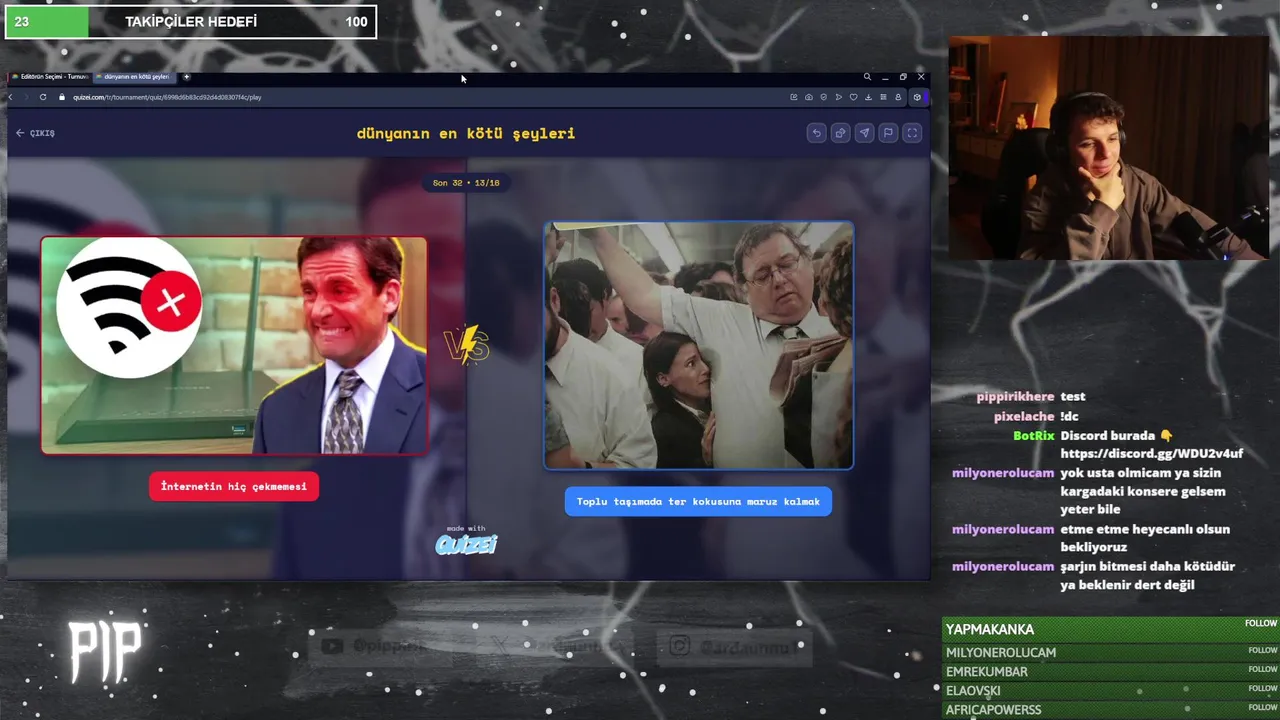Open the ad blocker shield icon

(824, 97)
